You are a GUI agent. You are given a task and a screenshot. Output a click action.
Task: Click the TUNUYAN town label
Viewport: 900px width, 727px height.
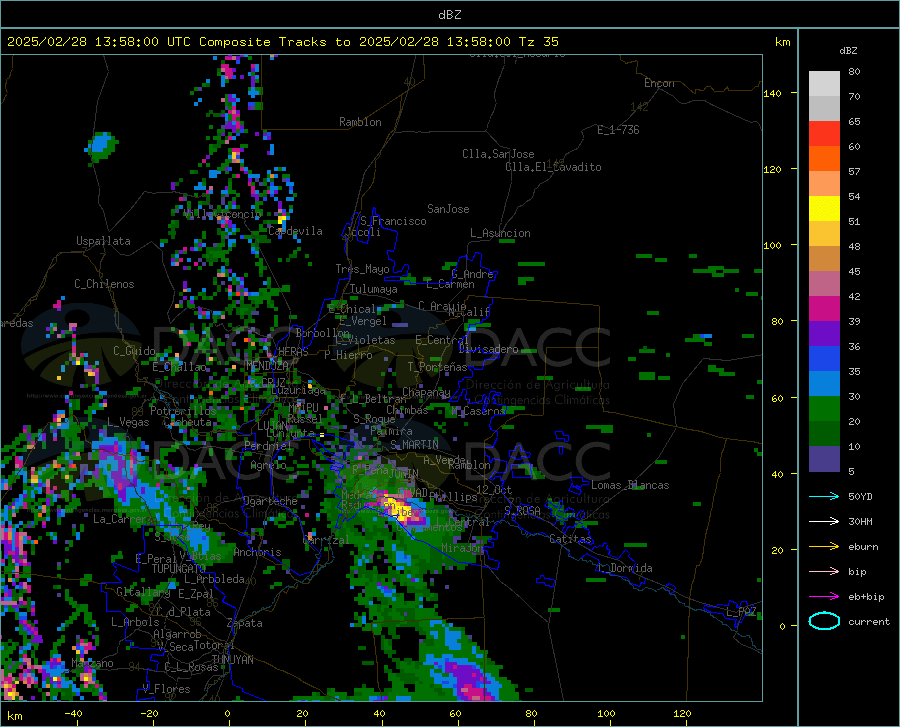232,660
